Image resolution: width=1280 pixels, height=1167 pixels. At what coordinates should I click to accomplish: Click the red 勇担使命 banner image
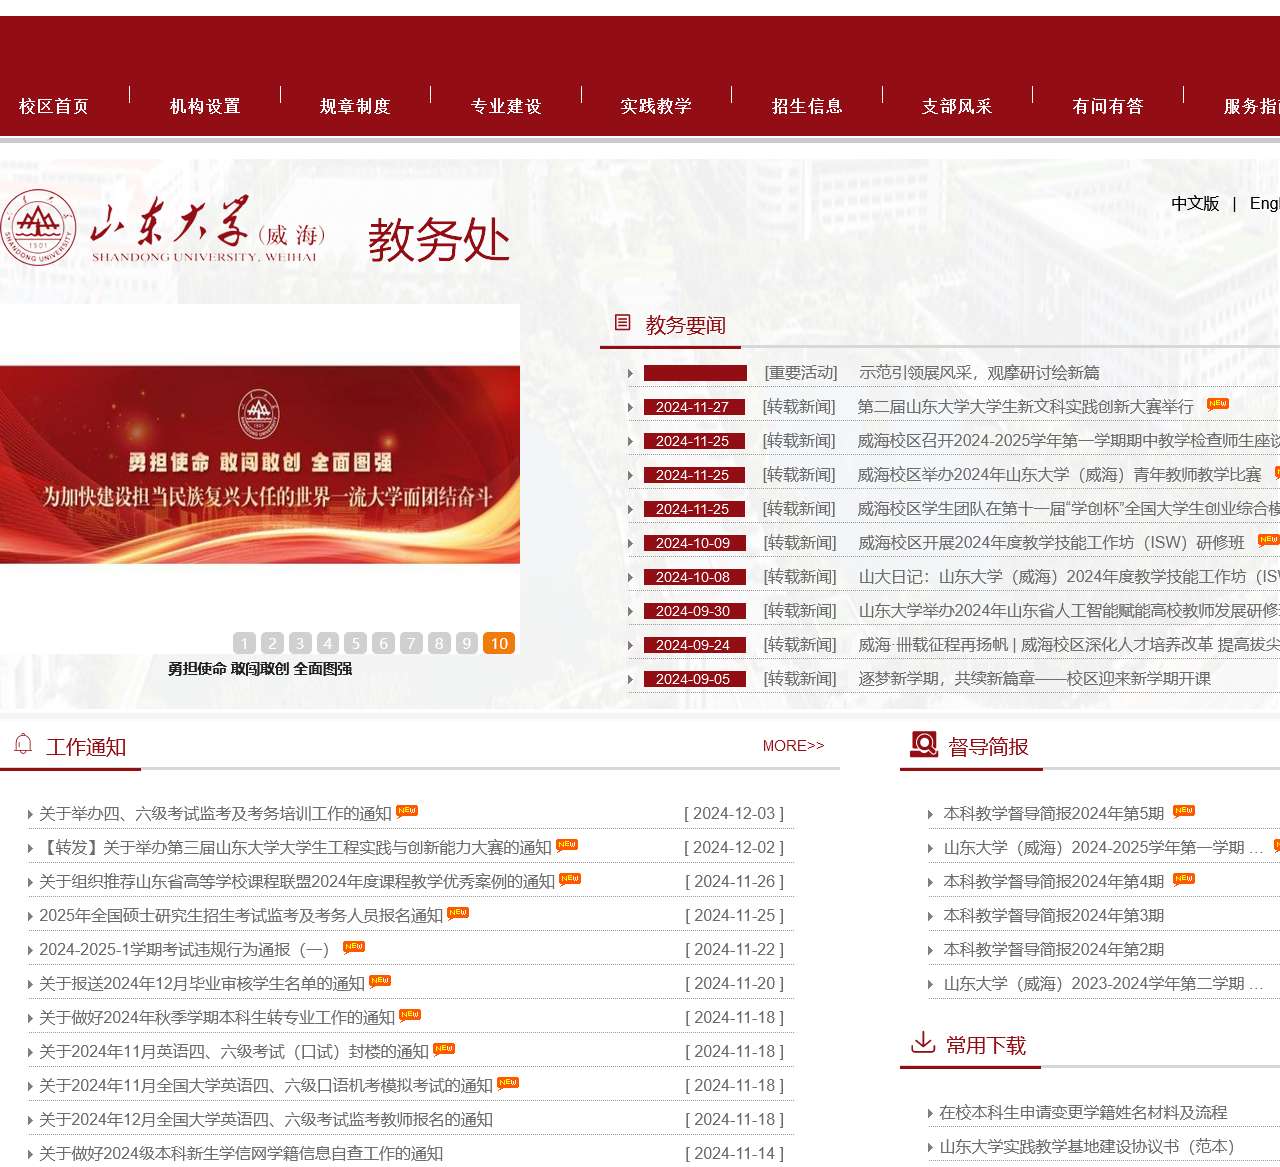tap(260, 464)
